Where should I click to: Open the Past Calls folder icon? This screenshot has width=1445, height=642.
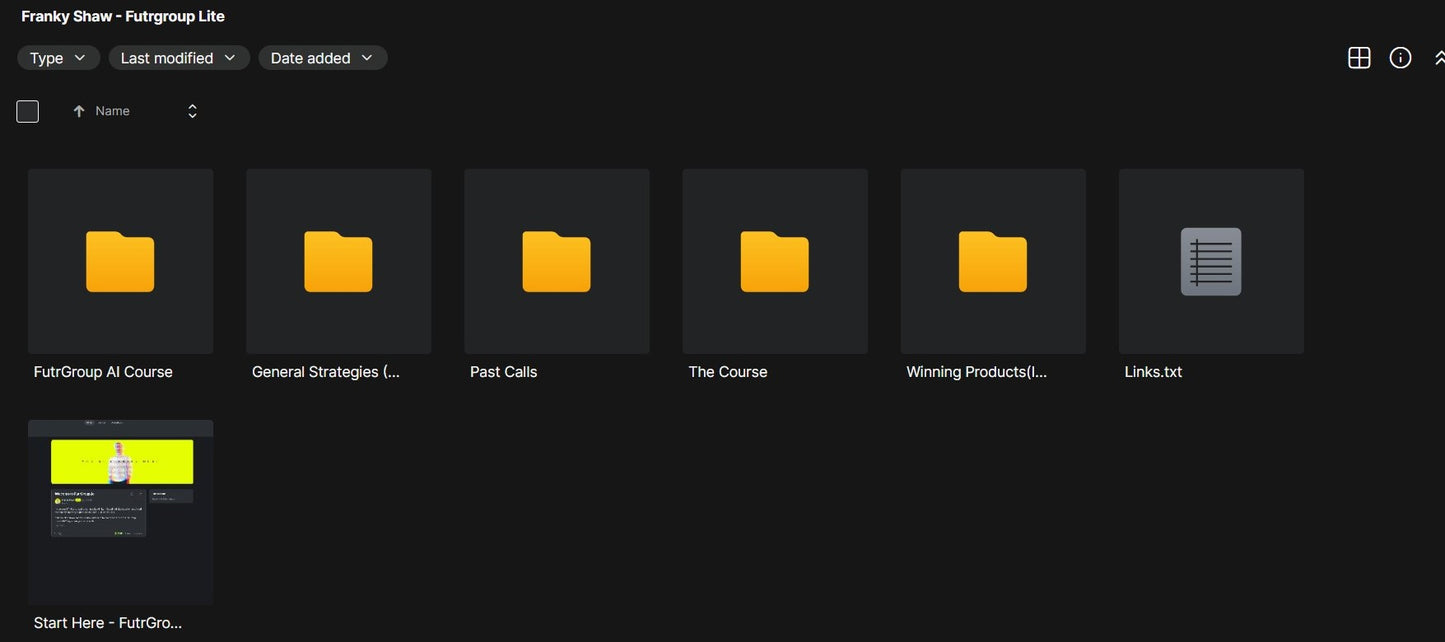pos(556,262)
